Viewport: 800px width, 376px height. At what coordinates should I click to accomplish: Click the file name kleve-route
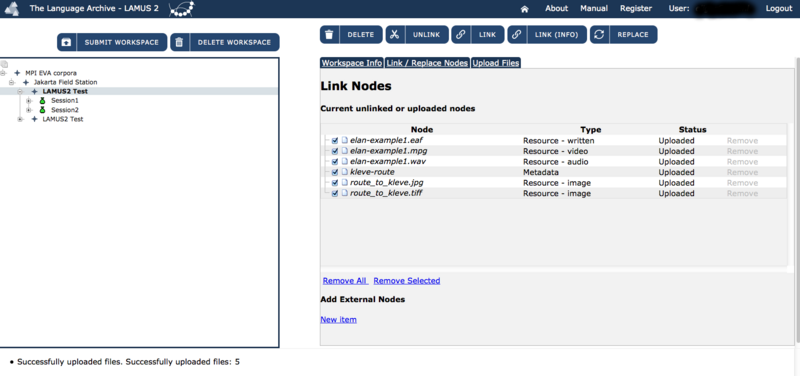pyautogui.click(x=372, y=172)
